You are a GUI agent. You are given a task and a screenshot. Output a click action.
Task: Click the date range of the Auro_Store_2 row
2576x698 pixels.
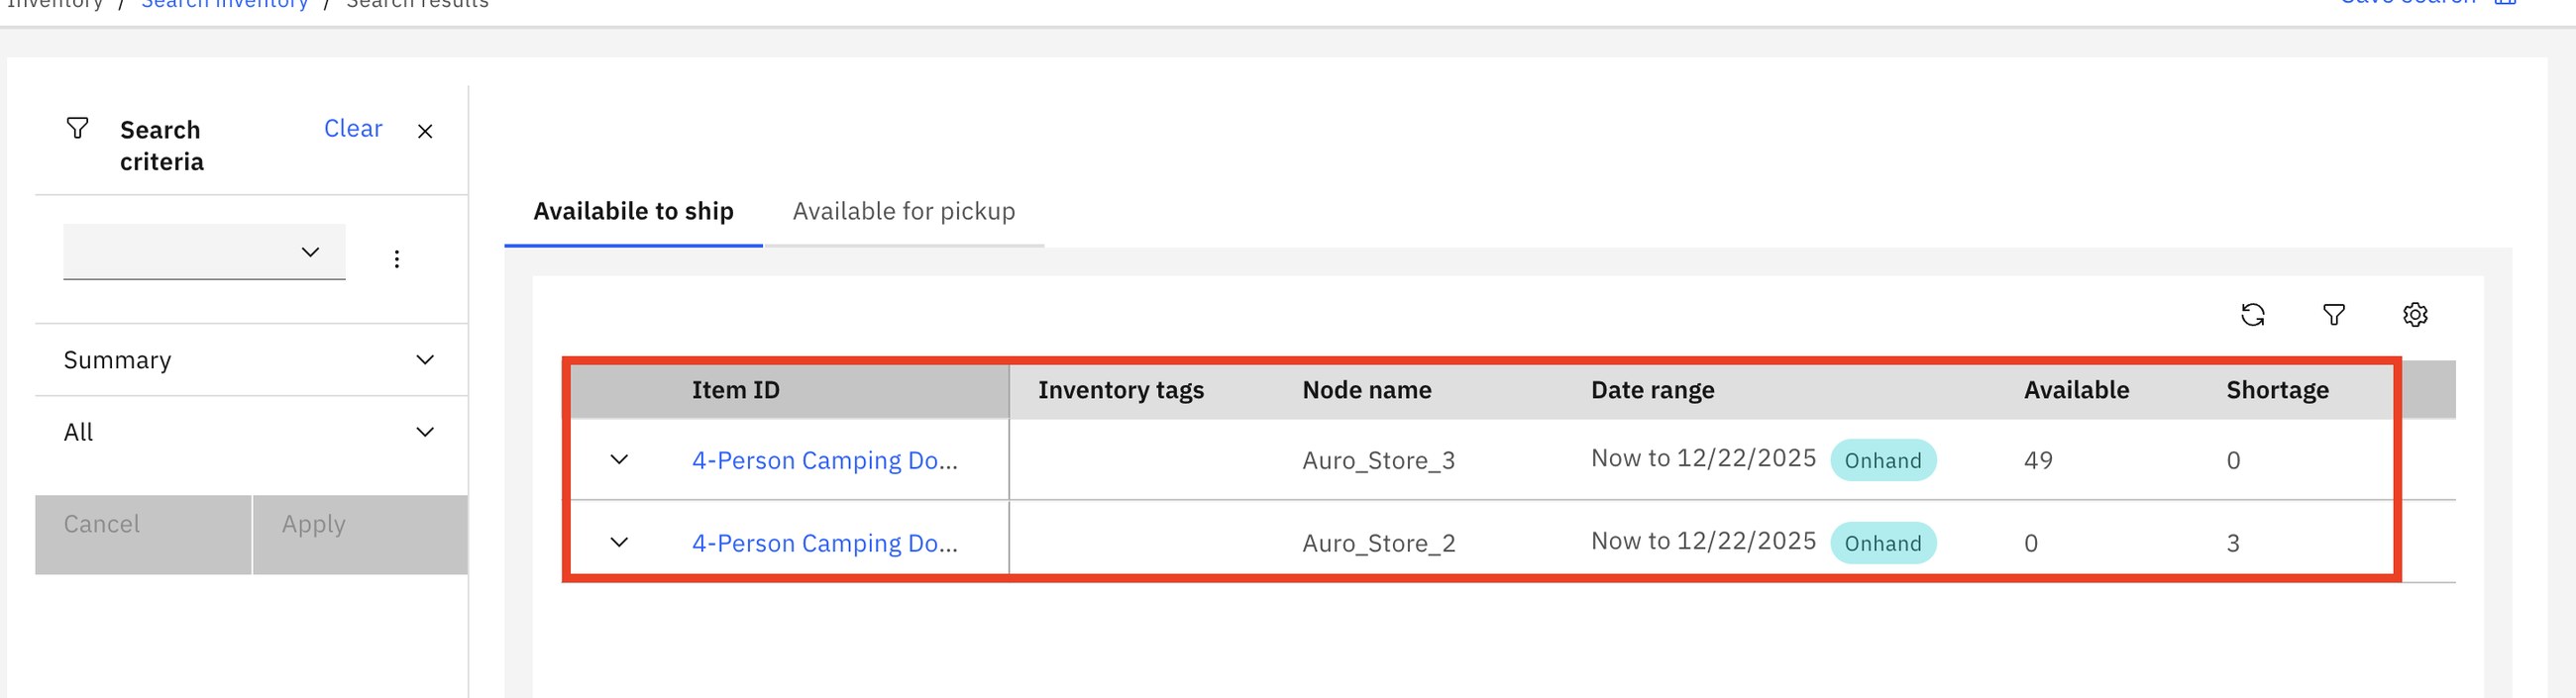1703,541
